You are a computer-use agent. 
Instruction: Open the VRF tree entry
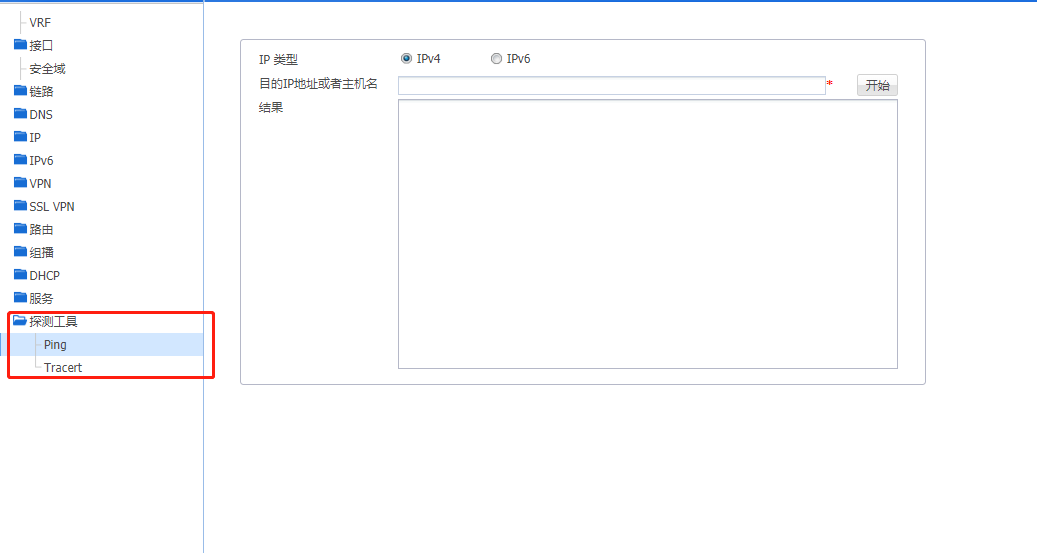40,22
